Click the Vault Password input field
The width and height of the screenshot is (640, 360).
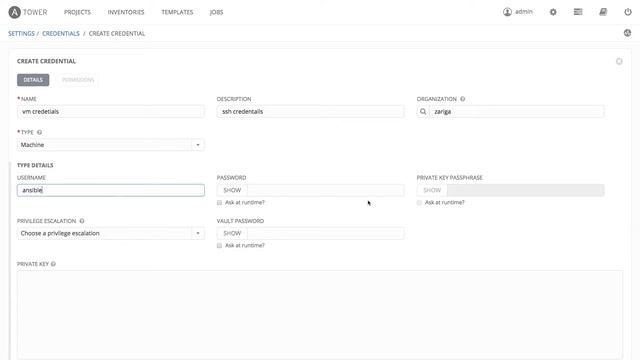[326, 233]
